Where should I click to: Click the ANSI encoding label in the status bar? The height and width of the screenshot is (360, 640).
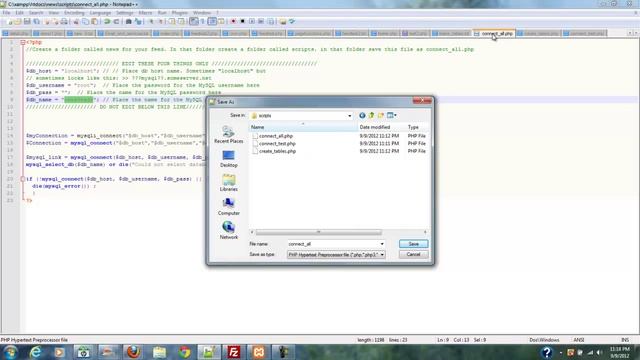point(579,340)
